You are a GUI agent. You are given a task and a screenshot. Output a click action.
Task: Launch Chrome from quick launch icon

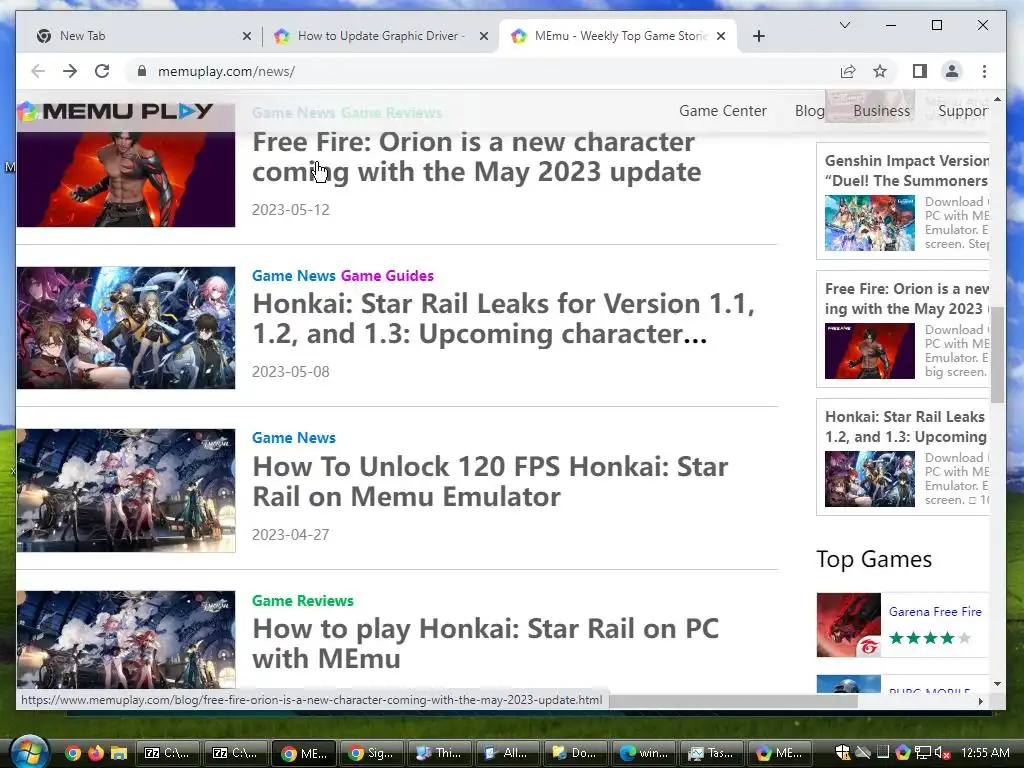click(72, 754)
